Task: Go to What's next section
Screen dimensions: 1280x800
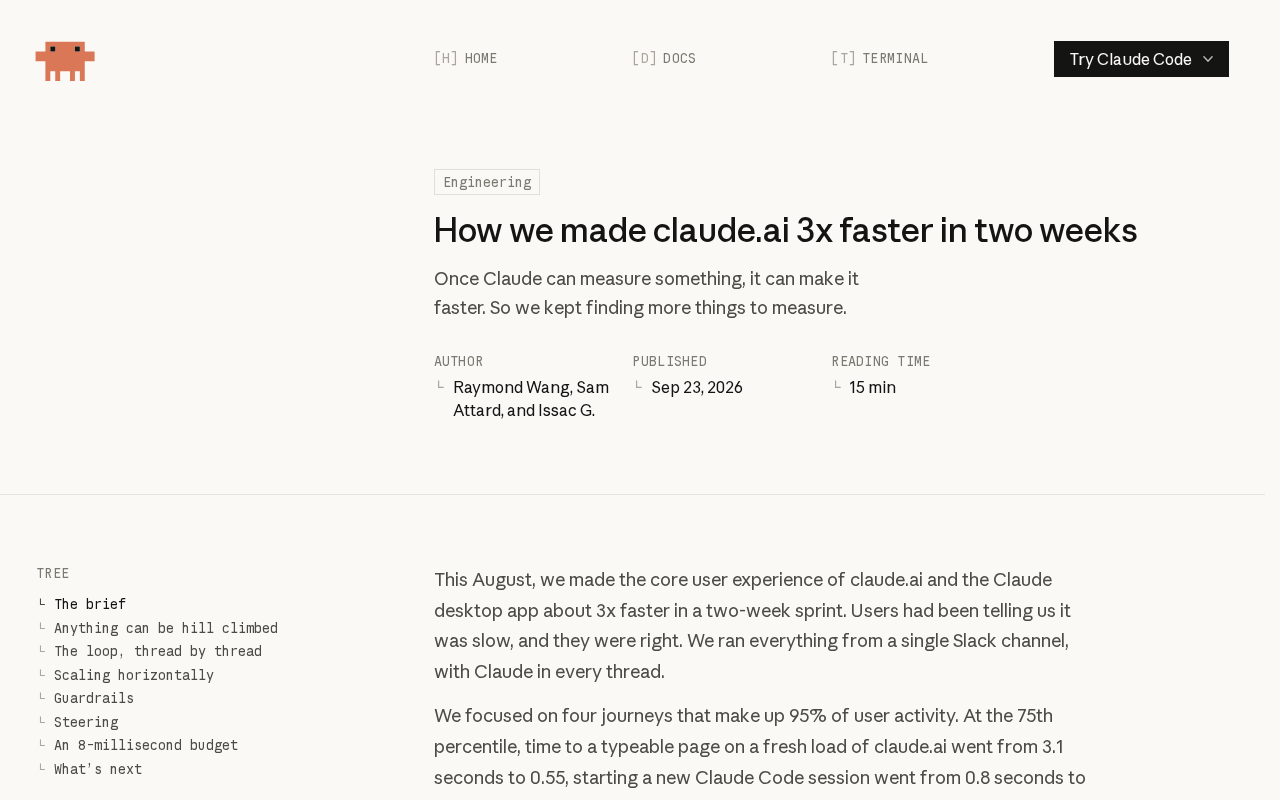Action: [98, 769]
